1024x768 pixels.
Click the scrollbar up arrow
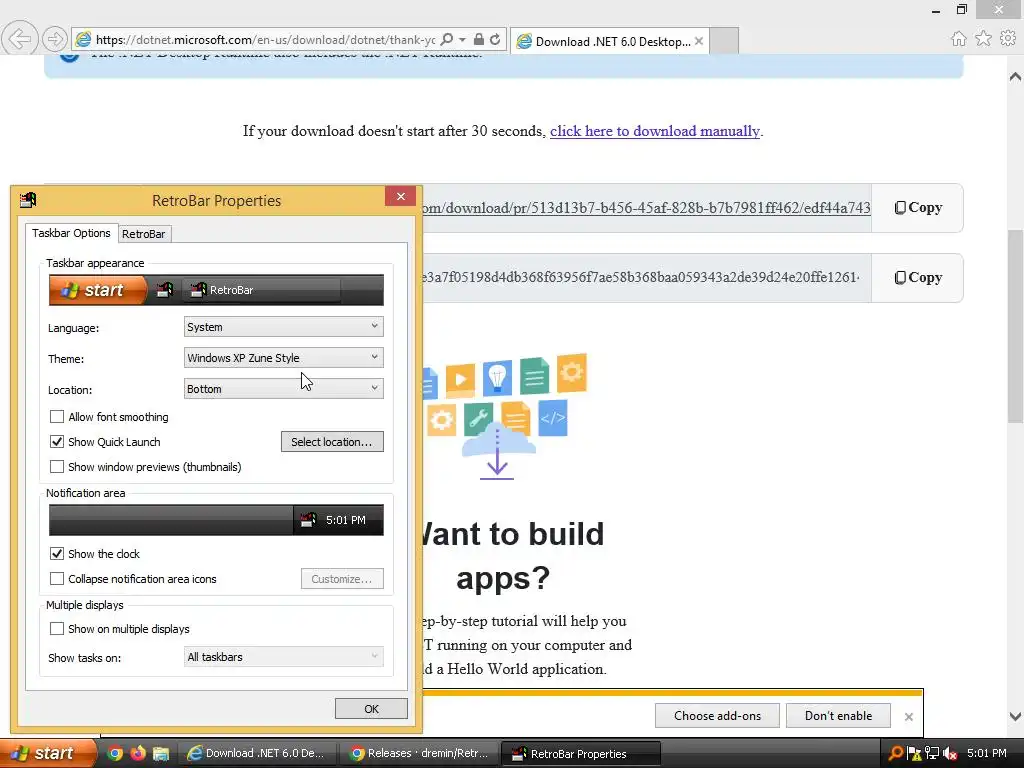[x=1015, y=77]
